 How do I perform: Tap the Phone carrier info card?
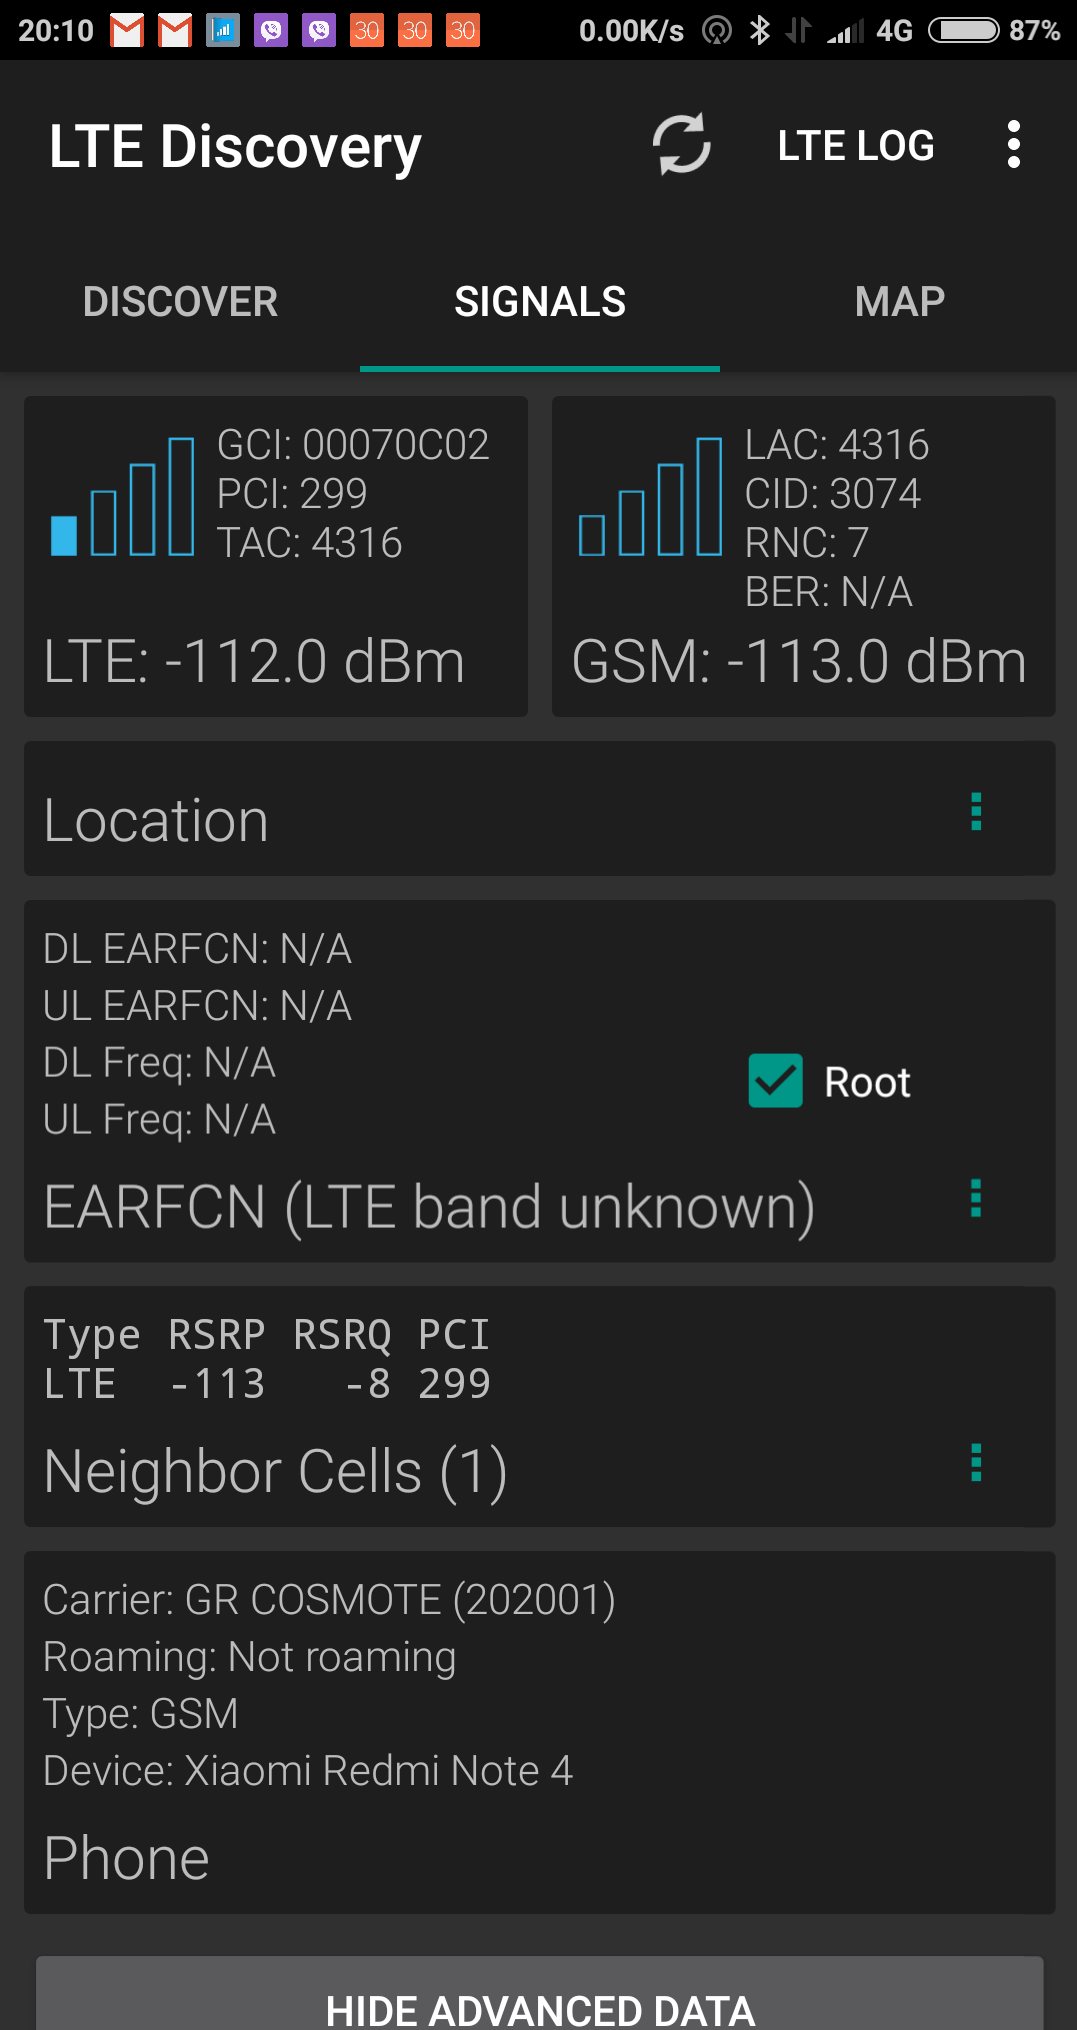(x=540, y=1732)
